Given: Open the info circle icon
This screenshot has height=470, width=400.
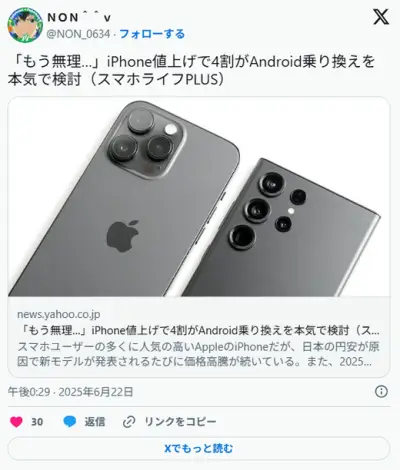Looking at the screenshot, I should [x=381, y=391].
